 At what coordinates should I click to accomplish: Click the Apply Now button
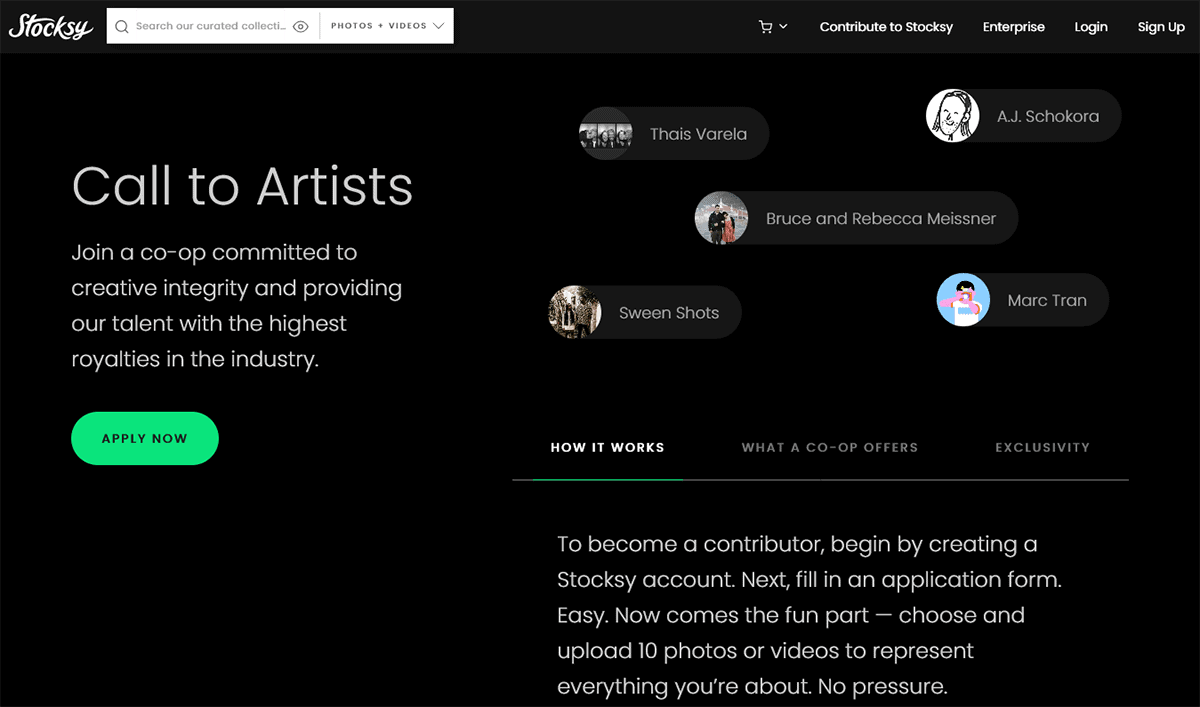point(145,438)
